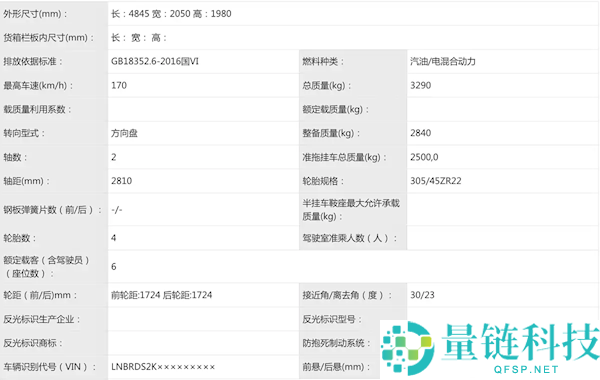Select the tire spec 305/45ZR22
Screen dimensions: 600x380
click(436, 181)
